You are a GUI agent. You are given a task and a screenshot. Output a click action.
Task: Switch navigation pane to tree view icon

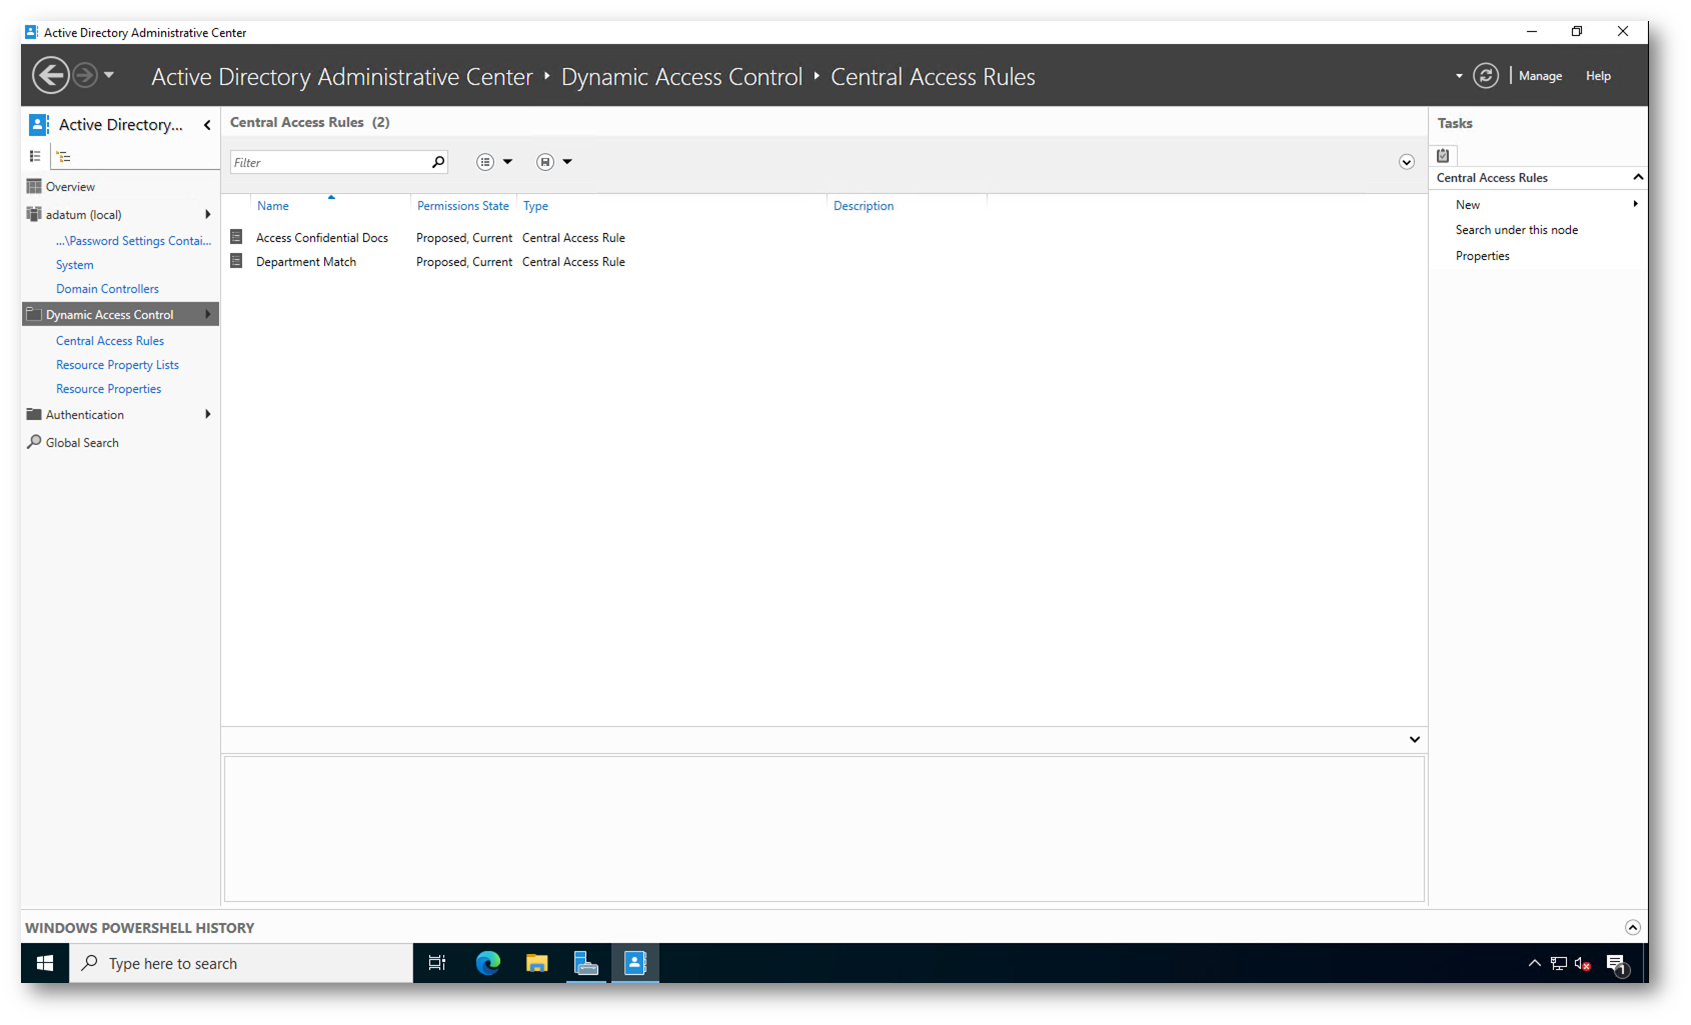click(x=64, y=156)
